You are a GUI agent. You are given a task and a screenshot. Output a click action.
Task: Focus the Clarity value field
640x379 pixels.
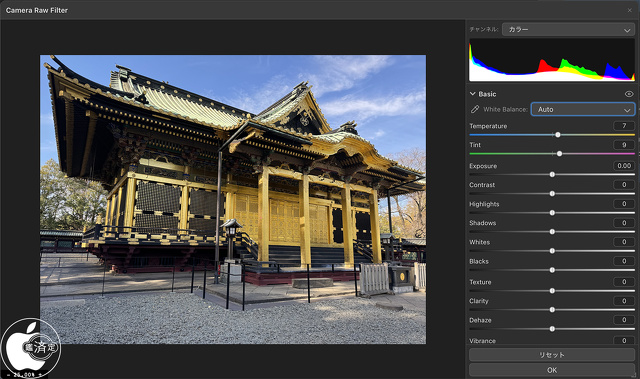coord(624,301)
